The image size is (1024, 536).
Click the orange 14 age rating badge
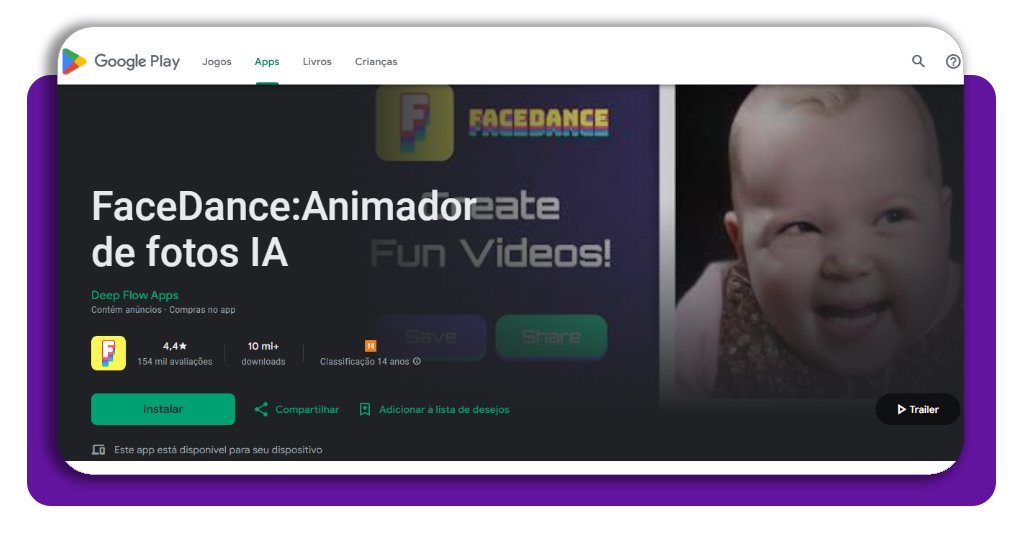[x=370, y=346]
